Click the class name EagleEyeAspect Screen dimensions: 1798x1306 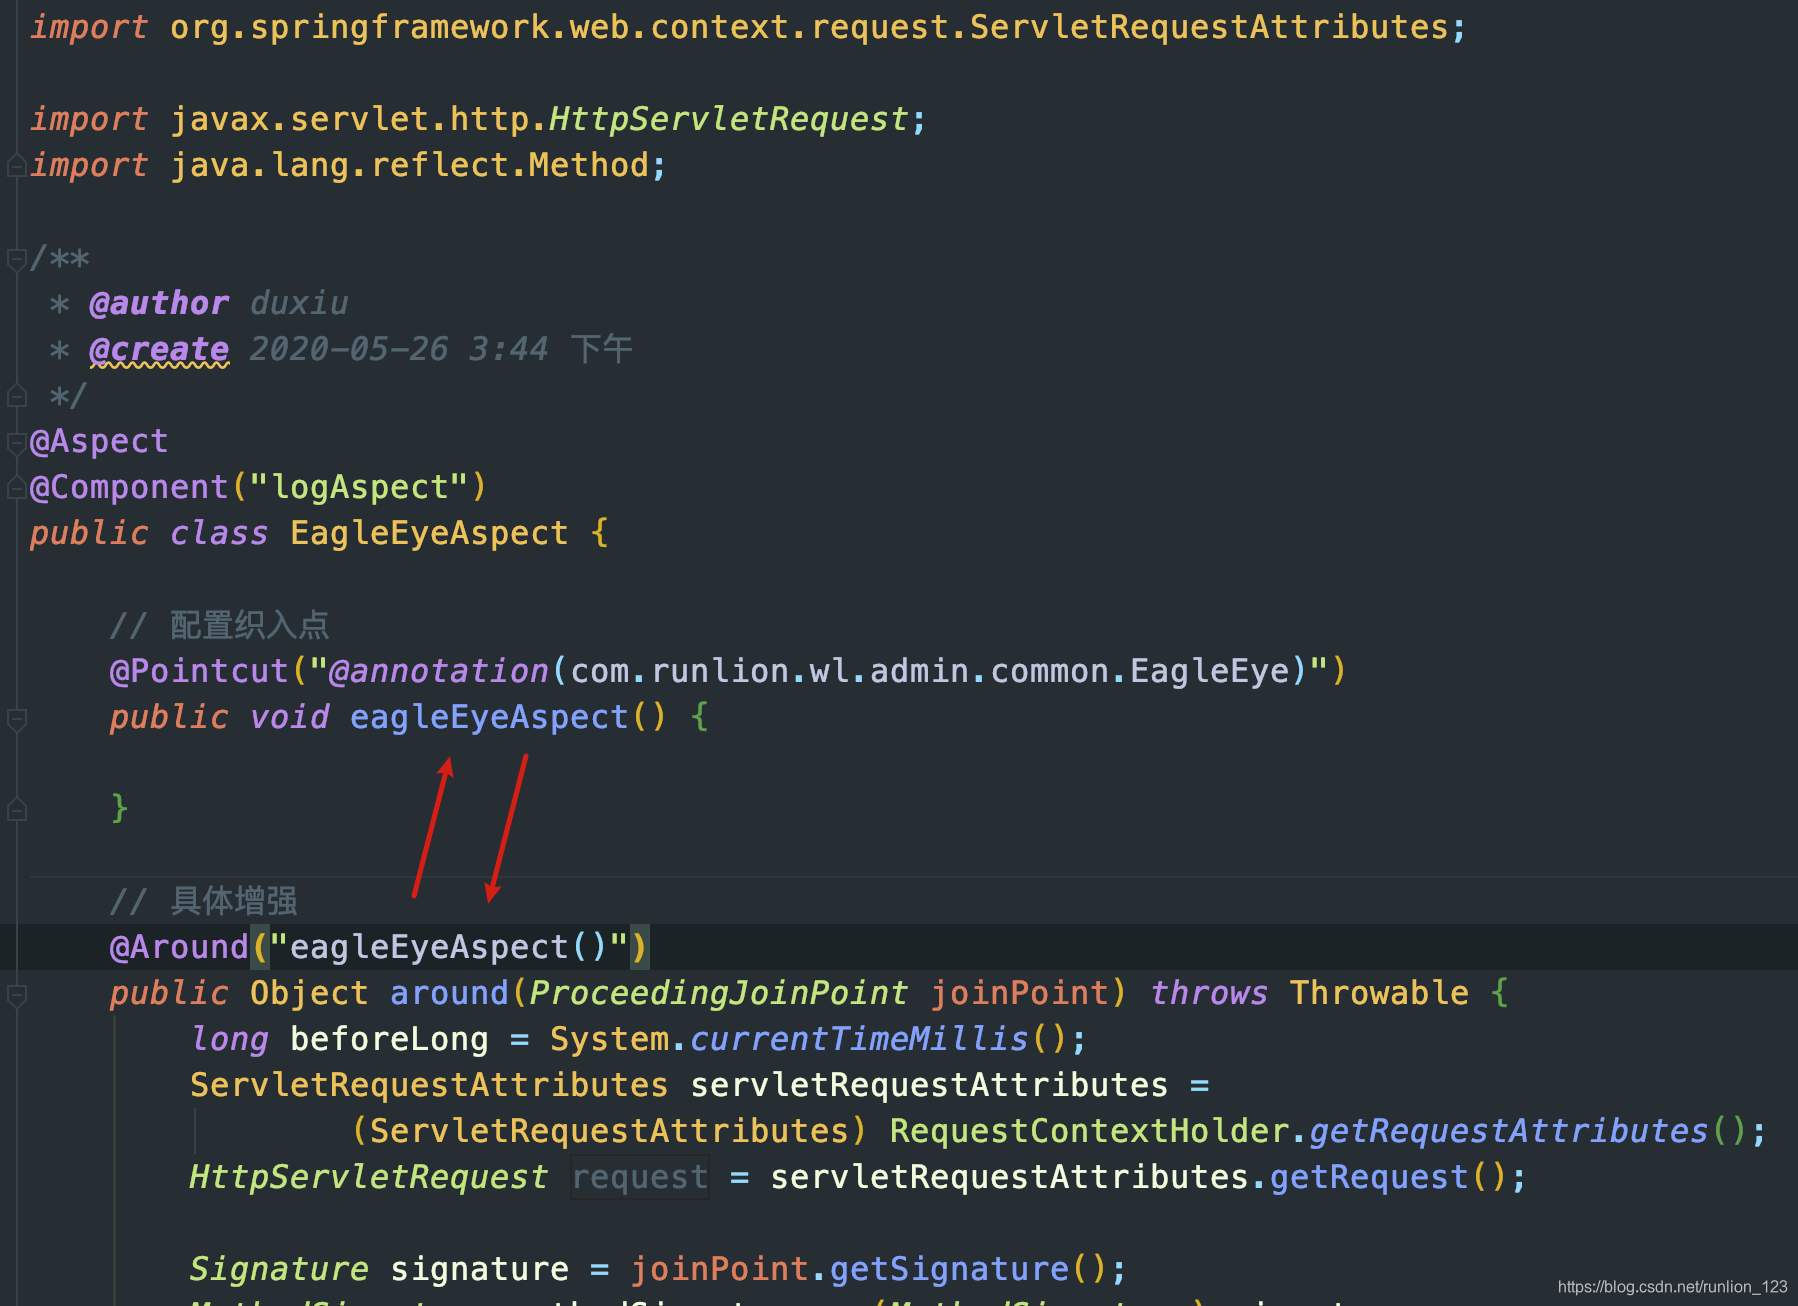429,533
